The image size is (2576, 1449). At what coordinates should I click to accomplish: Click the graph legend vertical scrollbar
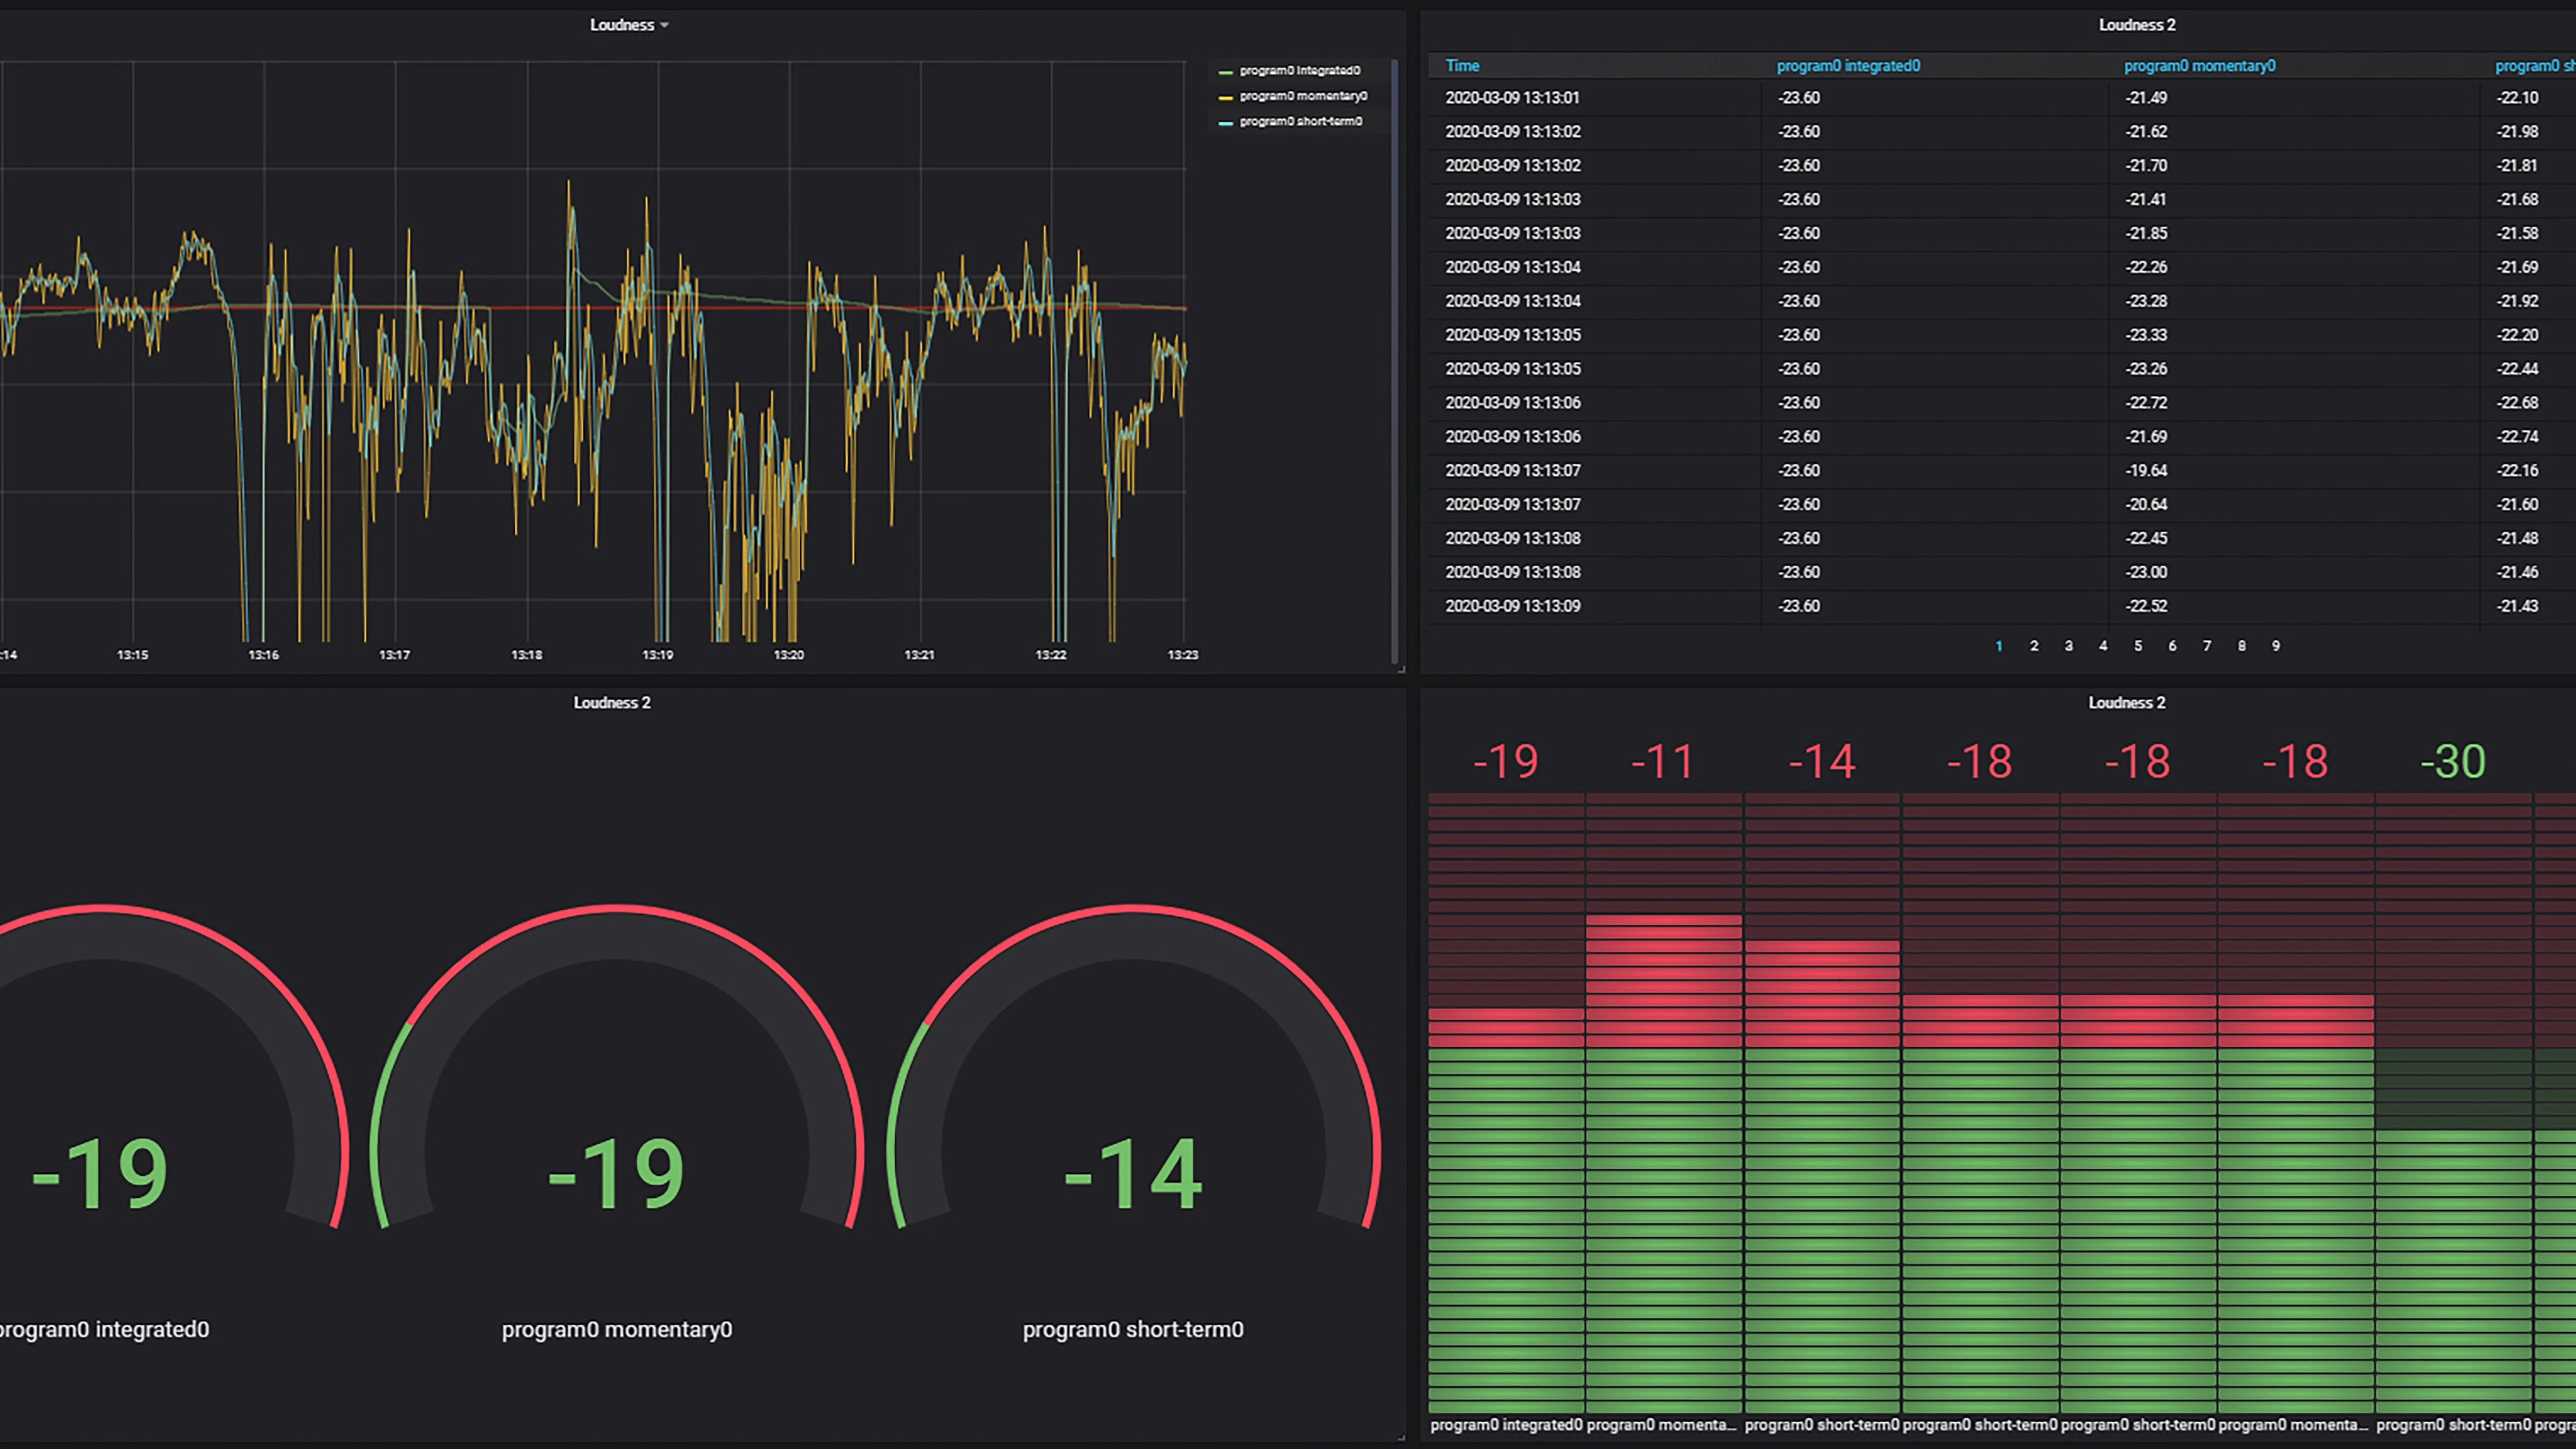(1394, 360)
